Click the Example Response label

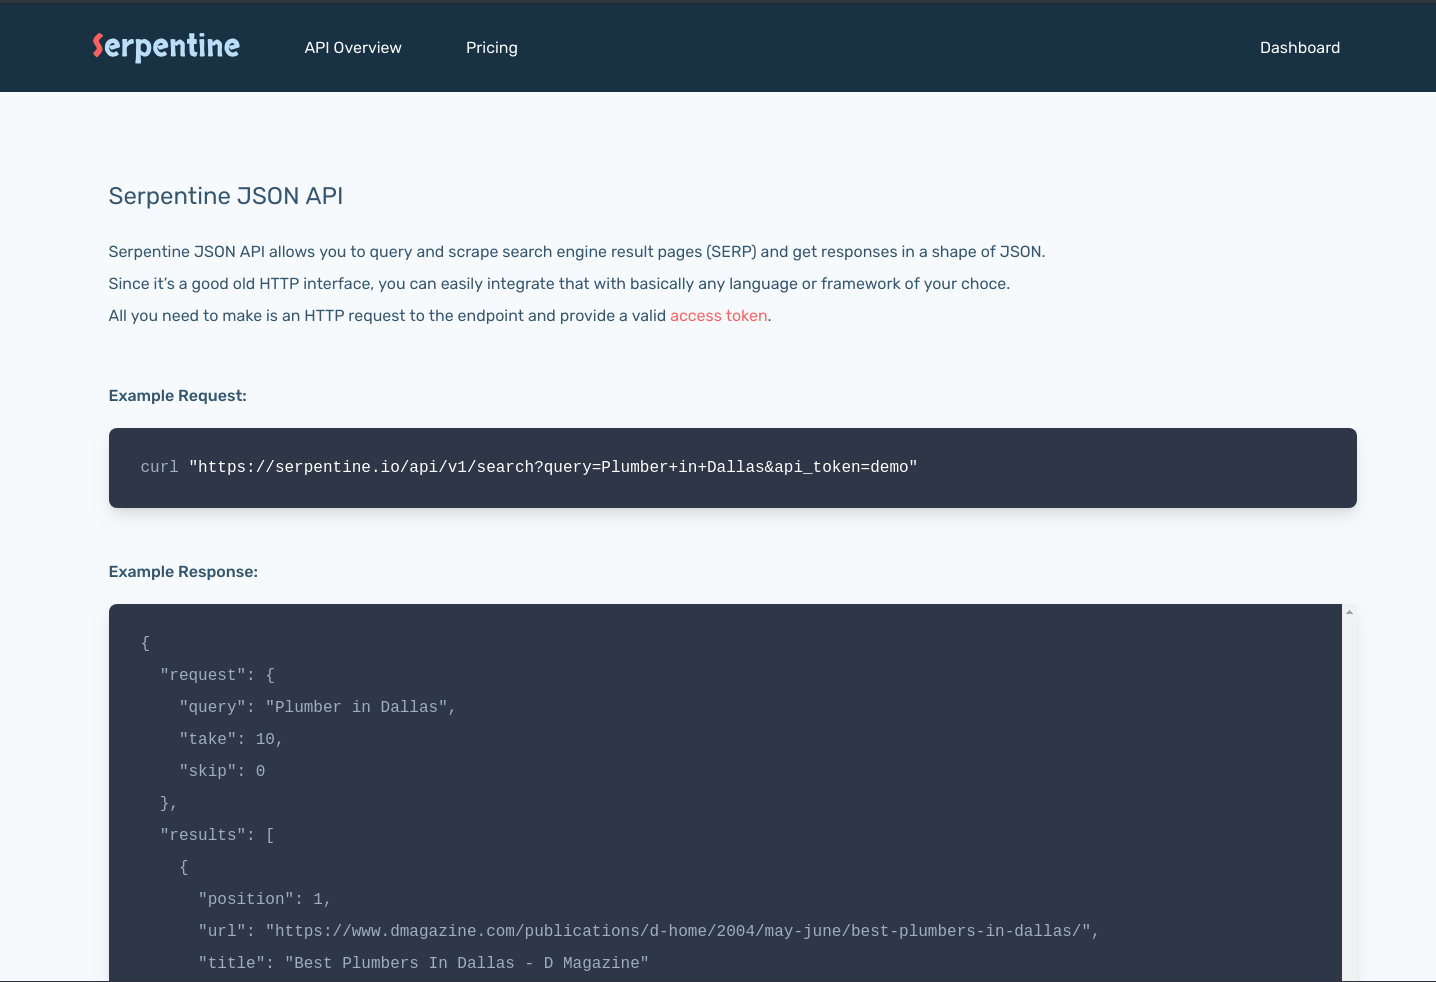pos(183,572)
